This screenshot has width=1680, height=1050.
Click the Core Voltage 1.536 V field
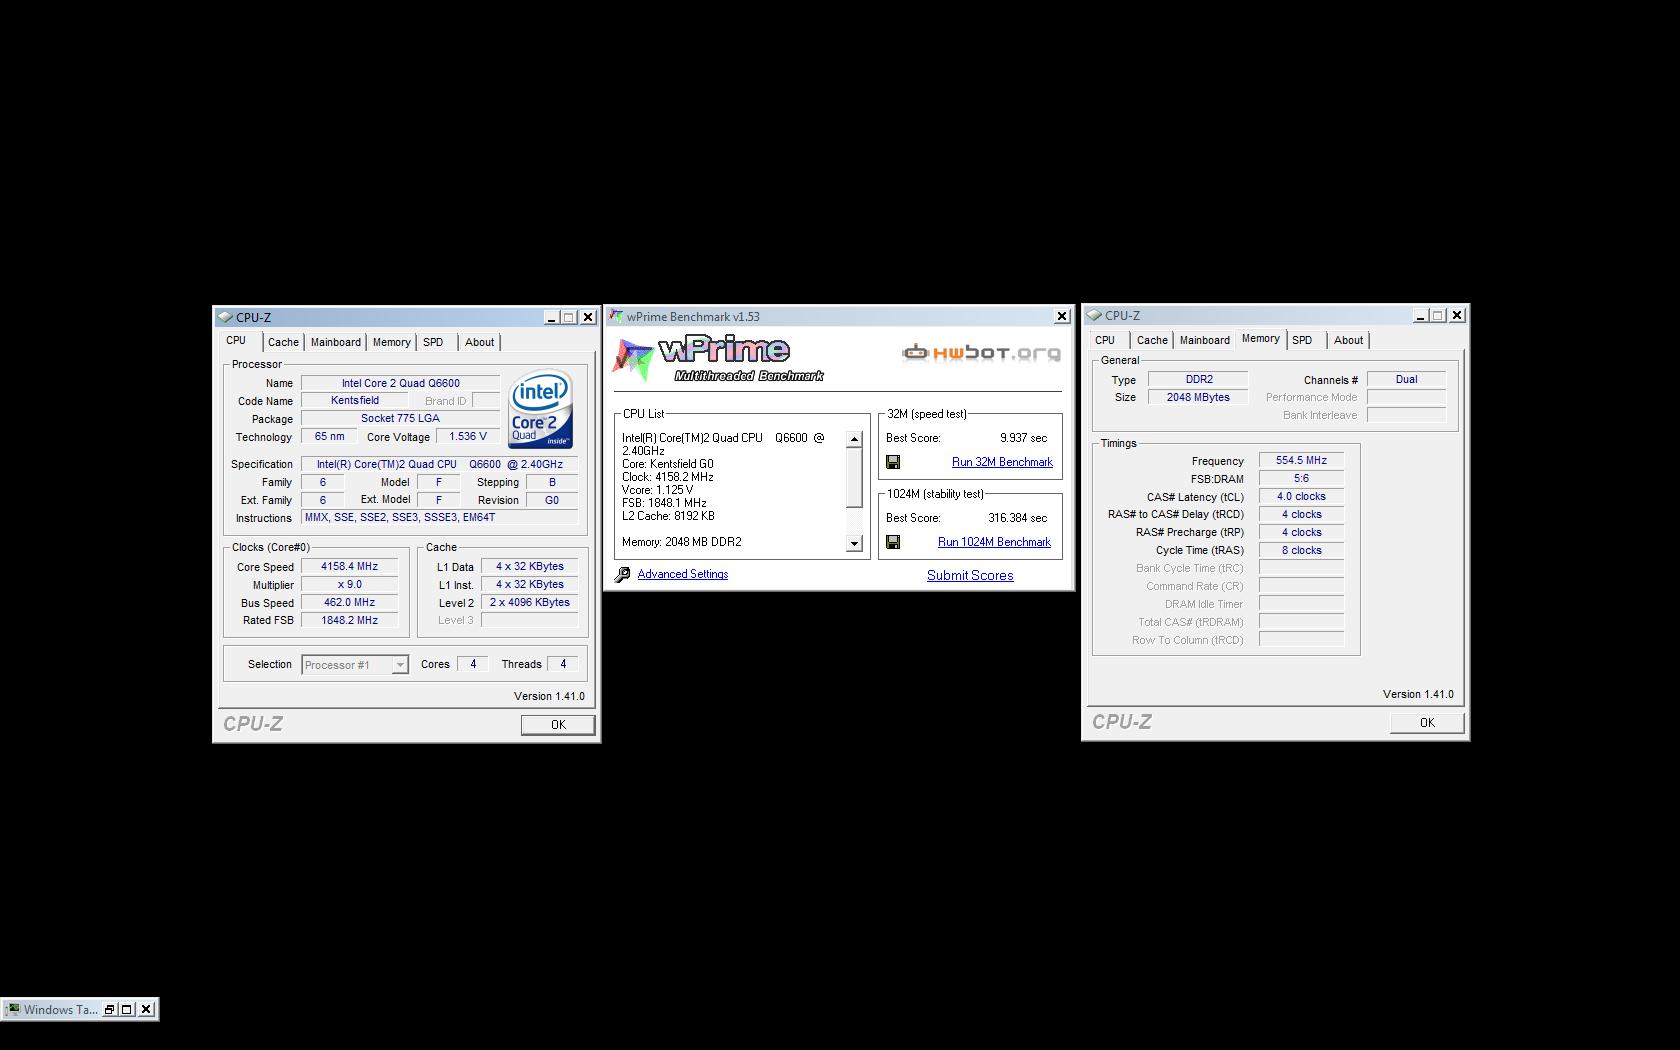click(x=468, y=437)
